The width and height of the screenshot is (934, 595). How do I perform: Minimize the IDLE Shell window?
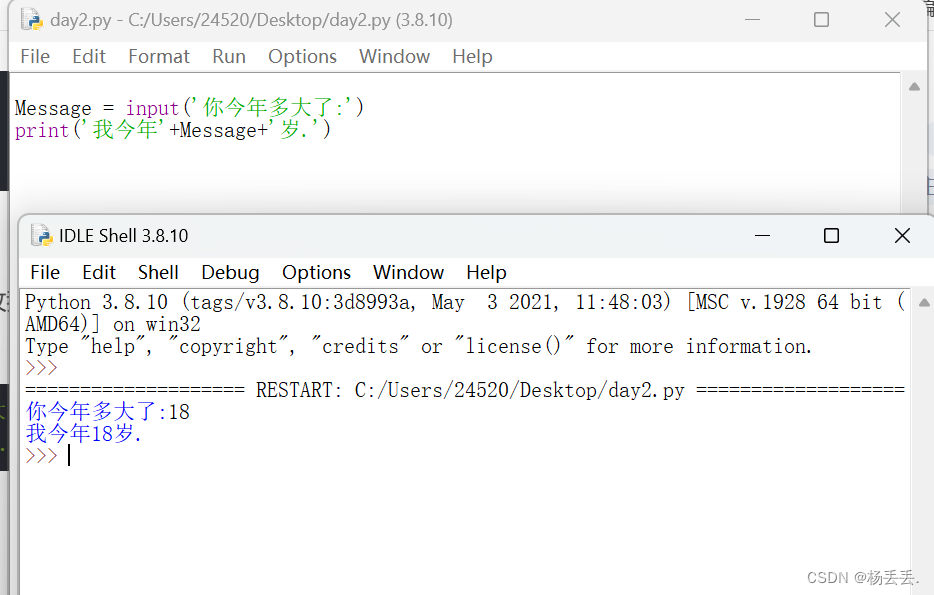pyautogui.click(x=762, y=236)
